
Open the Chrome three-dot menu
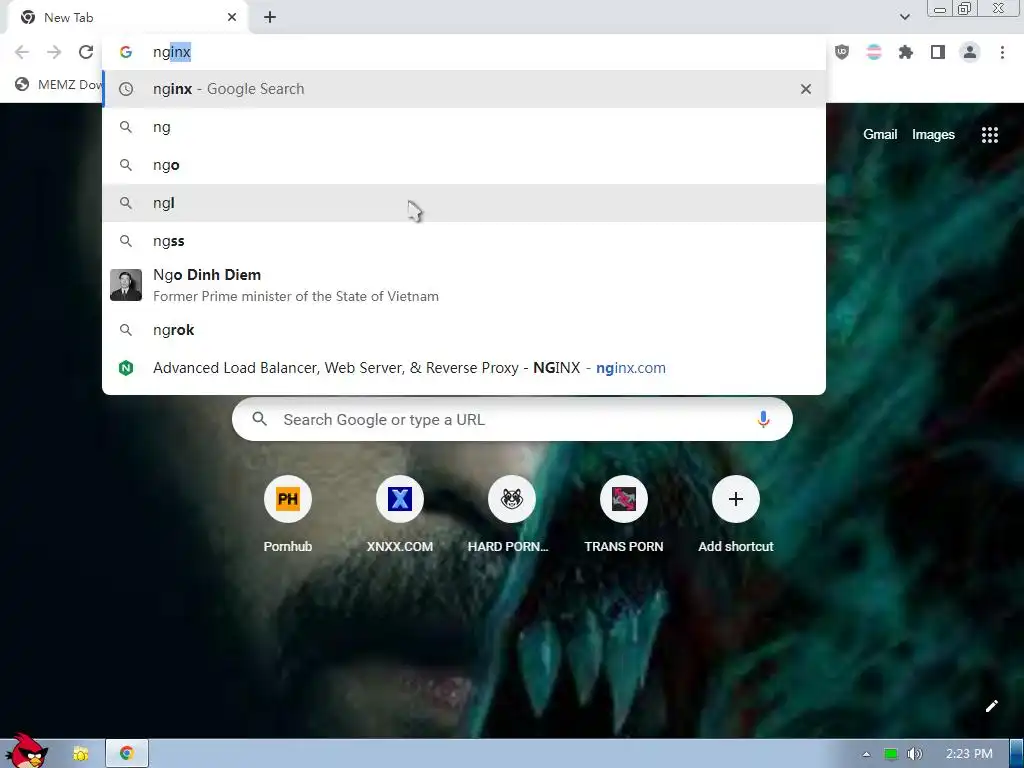1002,52
